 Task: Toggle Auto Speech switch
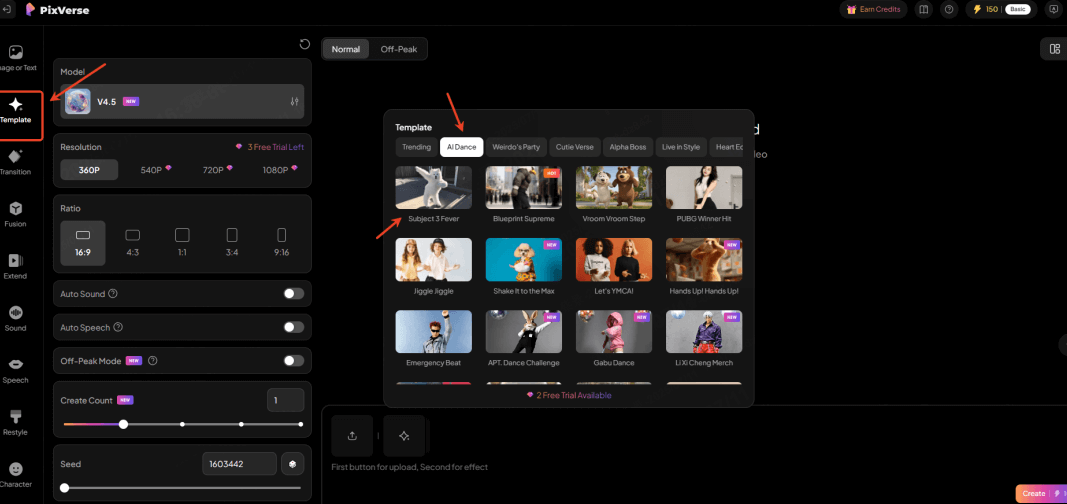pos(294,327)
